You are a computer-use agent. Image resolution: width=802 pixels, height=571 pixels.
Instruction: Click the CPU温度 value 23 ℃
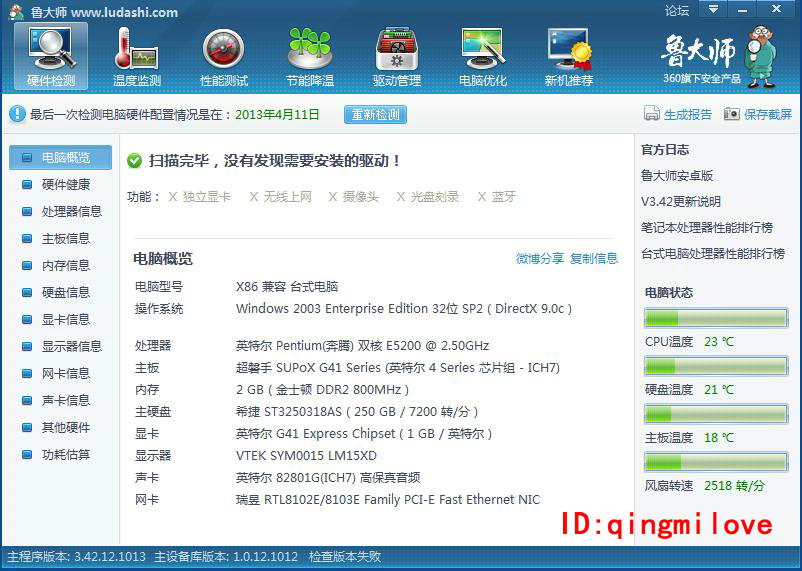coord(719,342)
